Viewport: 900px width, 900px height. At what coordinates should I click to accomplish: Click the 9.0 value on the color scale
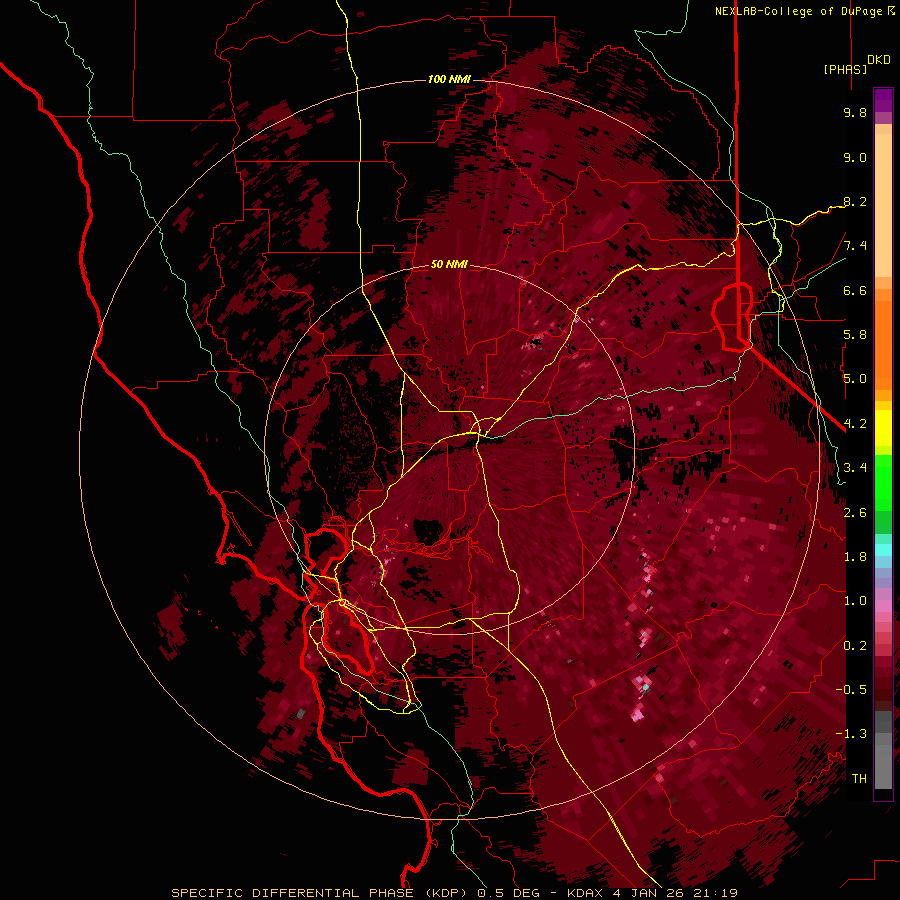855,157
